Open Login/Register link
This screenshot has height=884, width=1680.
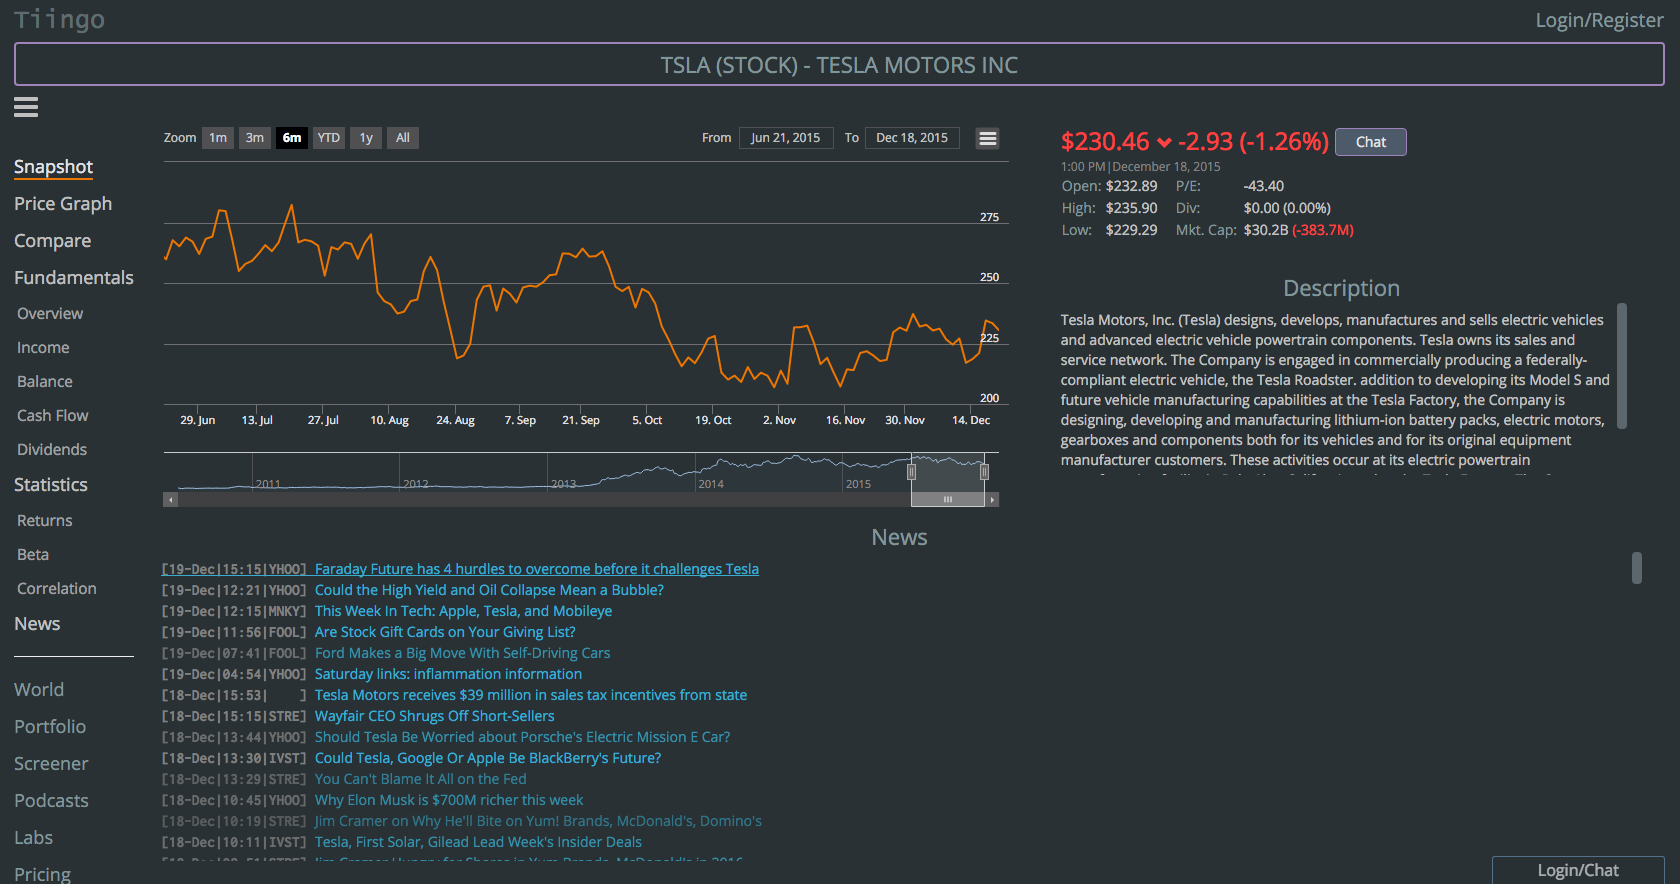[1599, 20]
